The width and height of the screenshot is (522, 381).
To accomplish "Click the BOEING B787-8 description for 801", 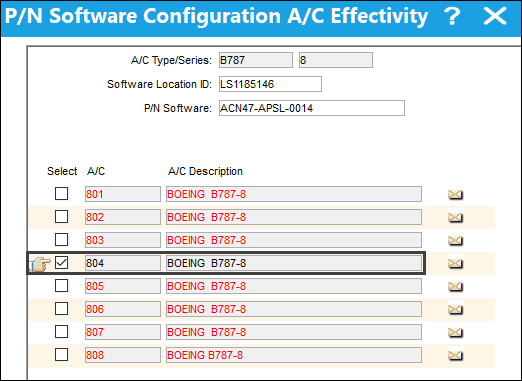I will click(294, 194).
